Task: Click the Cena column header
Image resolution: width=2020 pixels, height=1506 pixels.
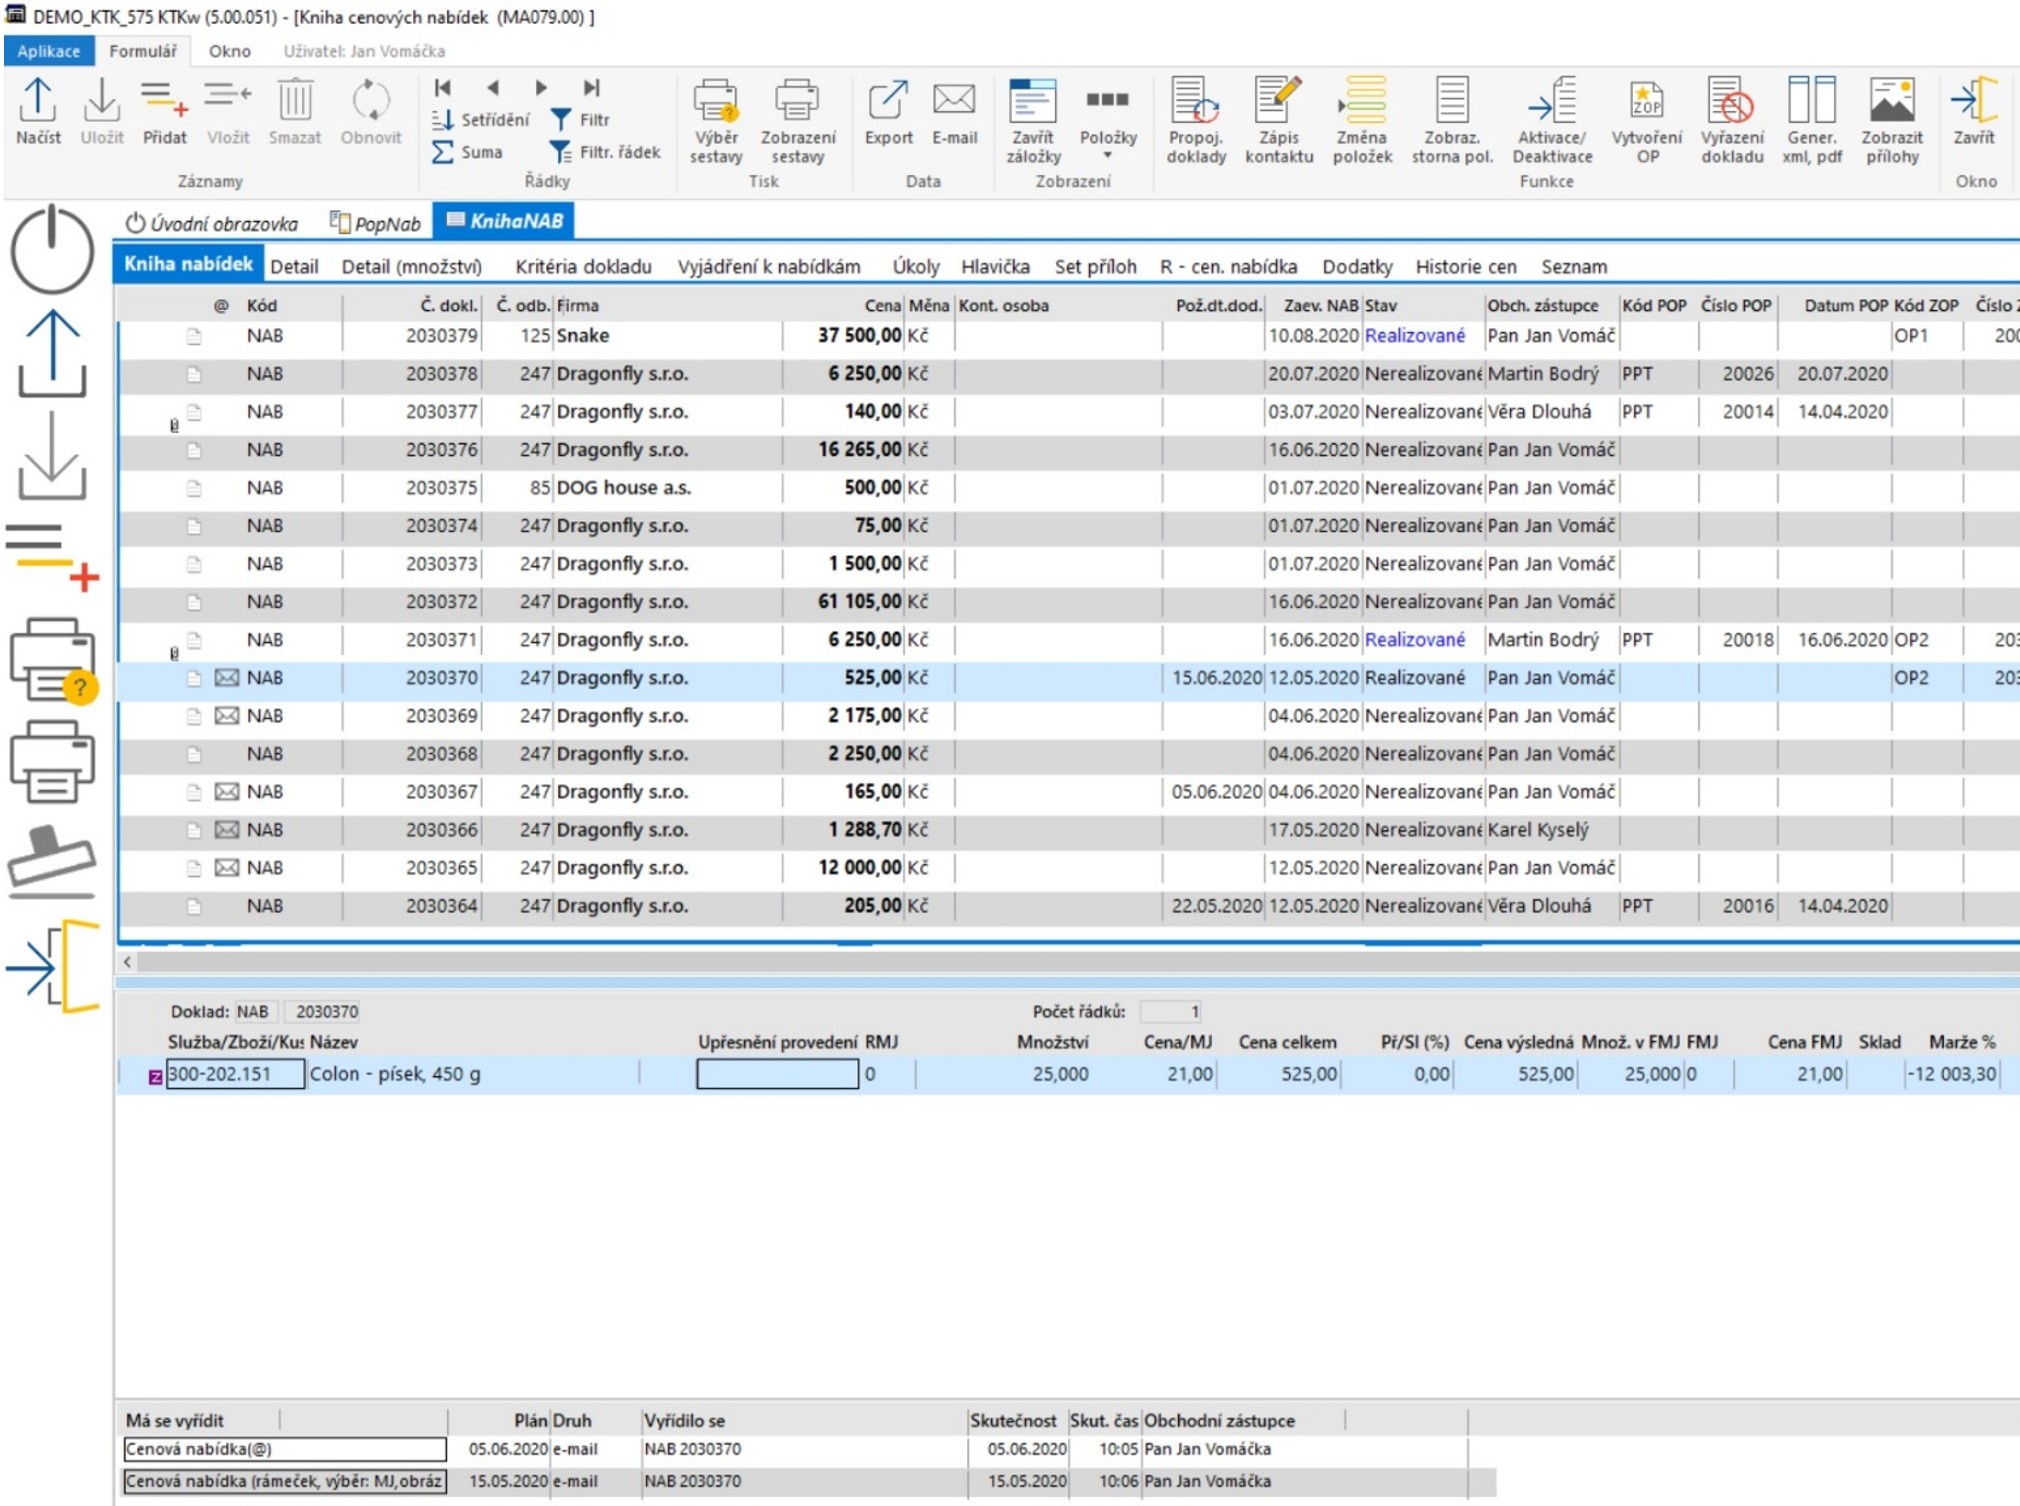Action: coord(882,306)
